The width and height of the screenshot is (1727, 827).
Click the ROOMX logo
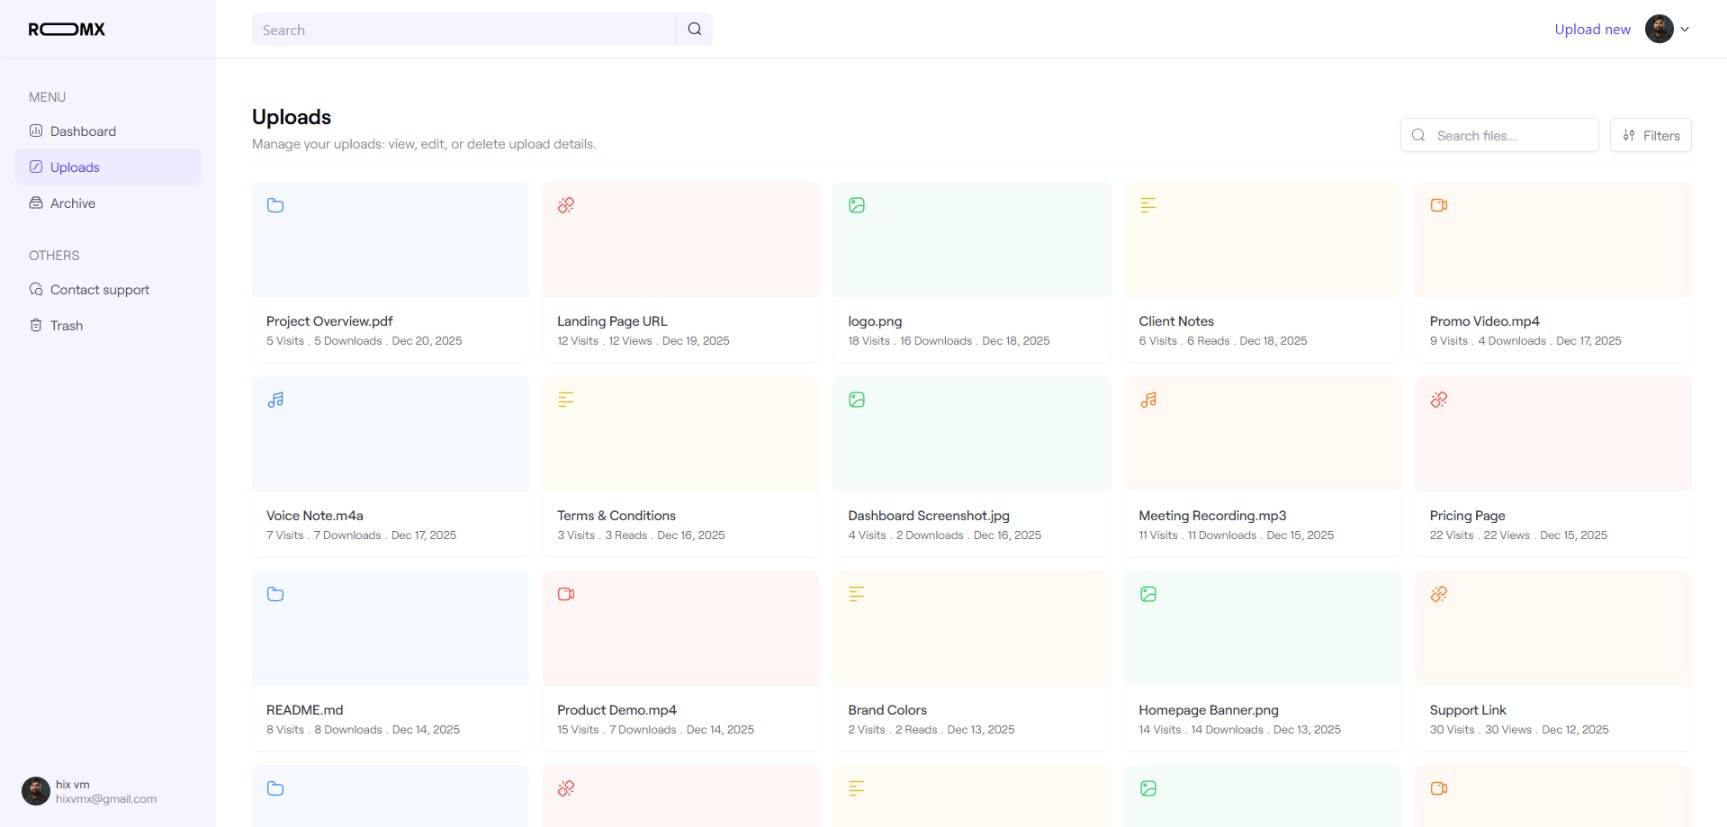[67, 30]
